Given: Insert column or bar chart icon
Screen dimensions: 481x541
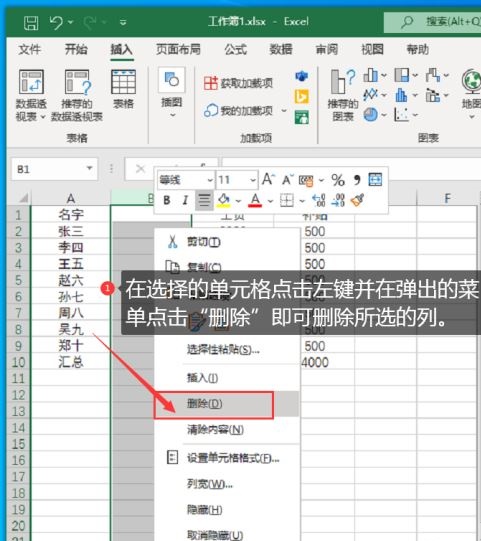Looking at the screenshot, I should 371,75.
